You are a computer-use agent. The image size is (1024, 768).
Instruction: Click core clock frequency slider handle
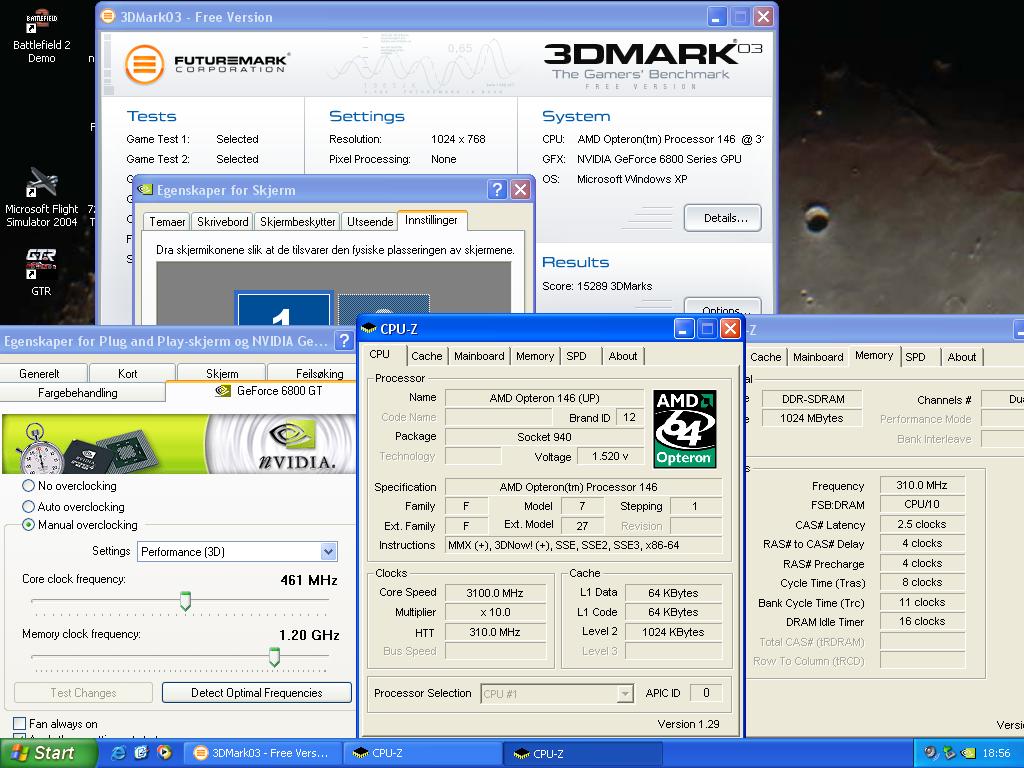pyautogui.click(x=185, y=601)
